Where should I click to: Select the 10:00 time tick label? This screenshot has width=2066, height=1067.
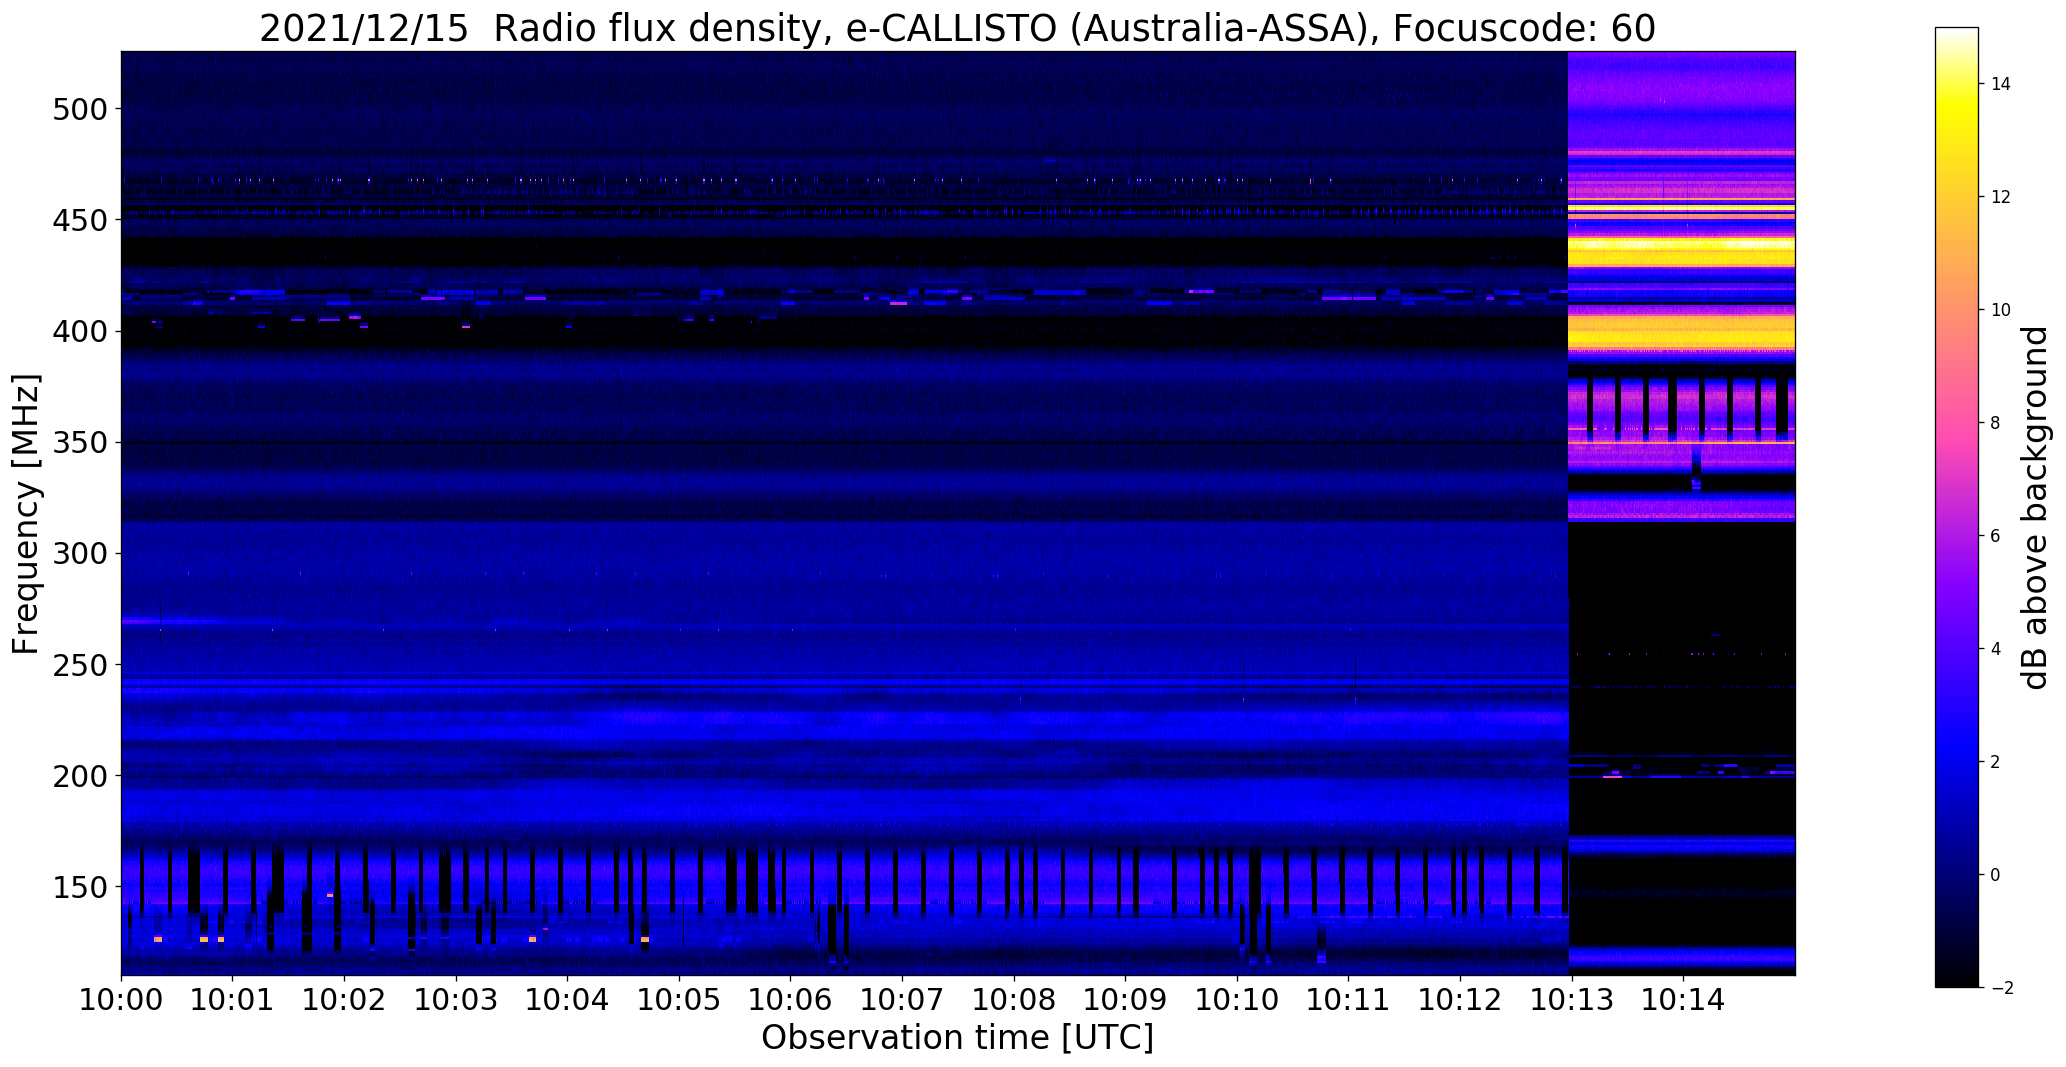pyautogui.click(x=121, y=1000)
